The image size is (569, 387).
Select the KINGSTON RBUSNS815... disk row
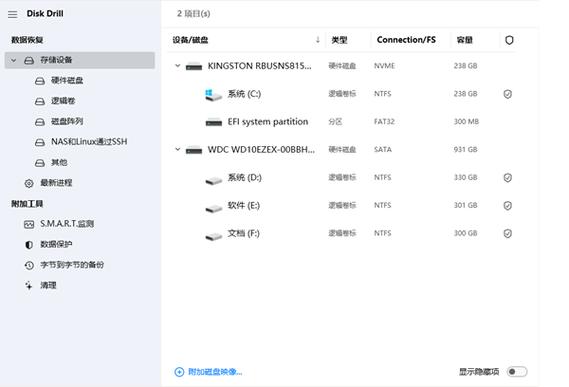point(341,66)
